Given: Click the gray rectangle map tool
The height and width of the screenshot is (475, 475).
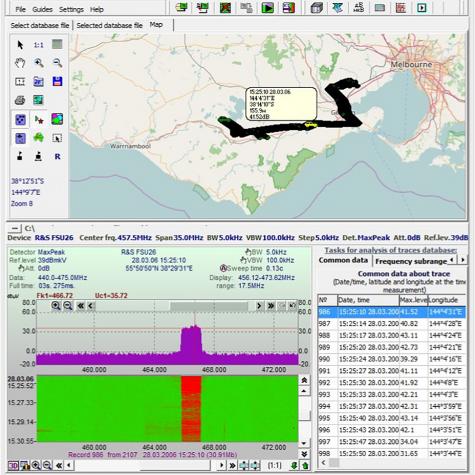Looking at the screenshot, I should [x=57, y=44].
